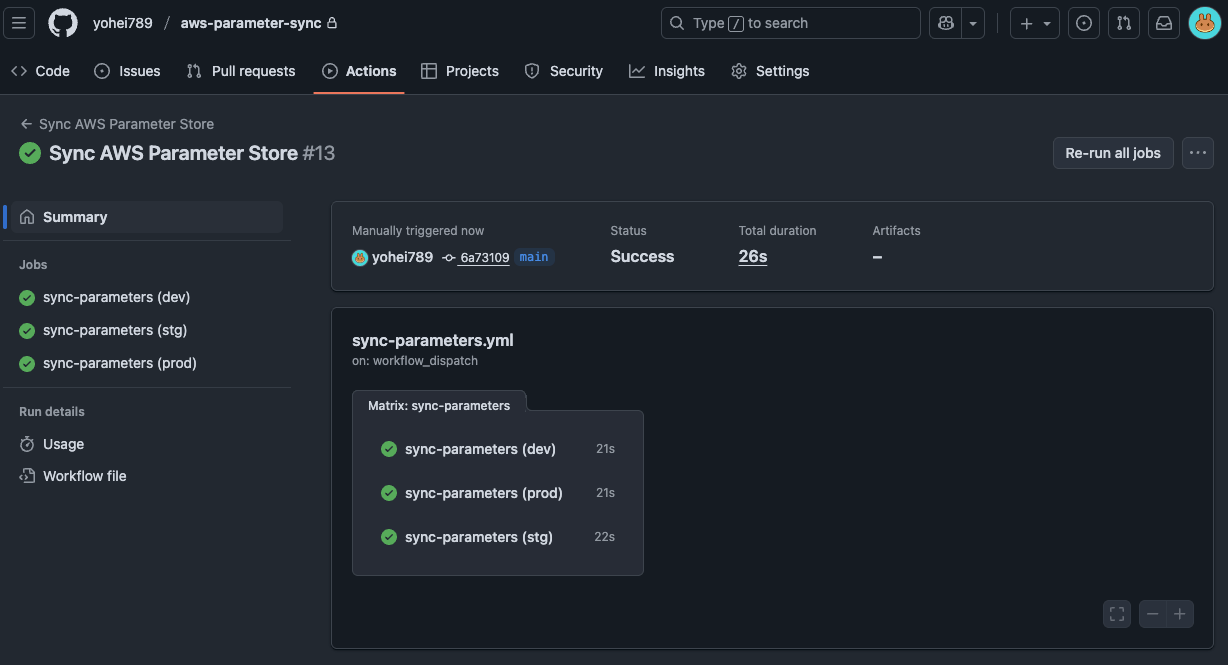Click the Usage icon in Run details
Screen dimensions: 1228x665
click(x=26, y=444)
